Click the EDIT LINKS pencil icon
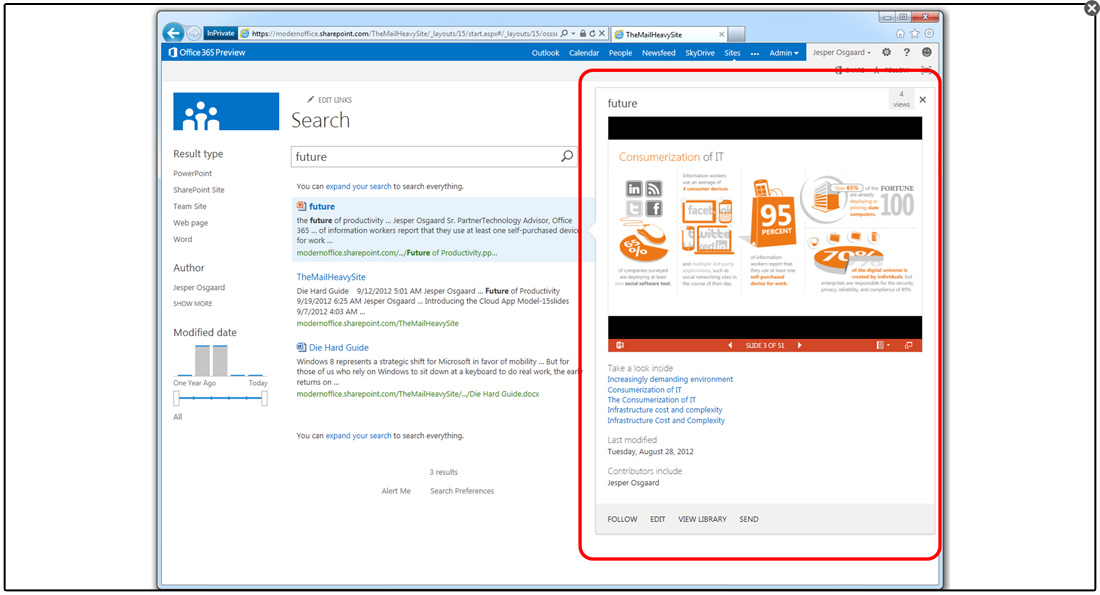Screen dimensions: 1100x595 click(310, 100)
